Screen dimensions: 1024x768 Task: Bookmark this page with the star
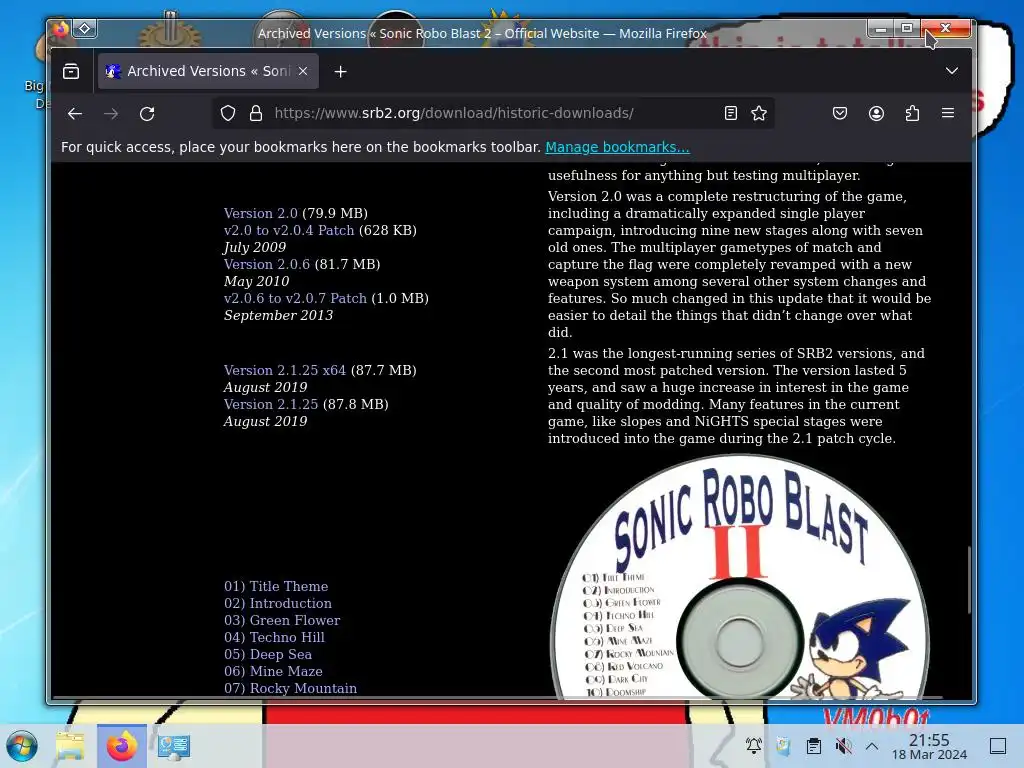[759, 114]
